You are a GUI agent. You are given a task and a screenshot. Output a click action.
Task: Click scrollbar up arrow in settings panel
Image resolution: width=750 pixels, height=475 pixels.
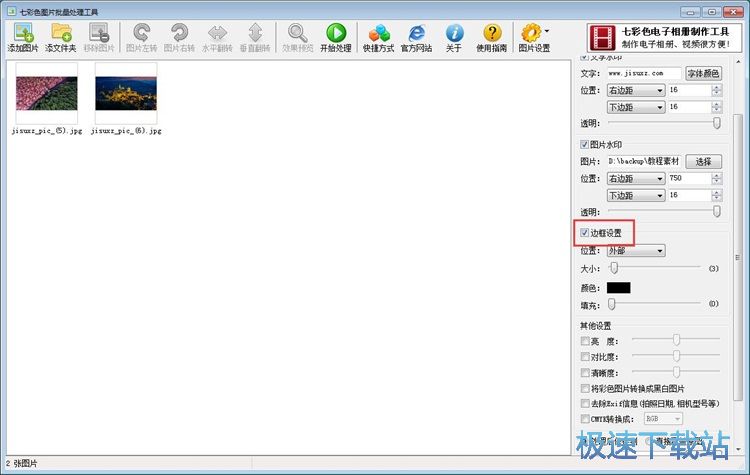click(x=738, y=61)
